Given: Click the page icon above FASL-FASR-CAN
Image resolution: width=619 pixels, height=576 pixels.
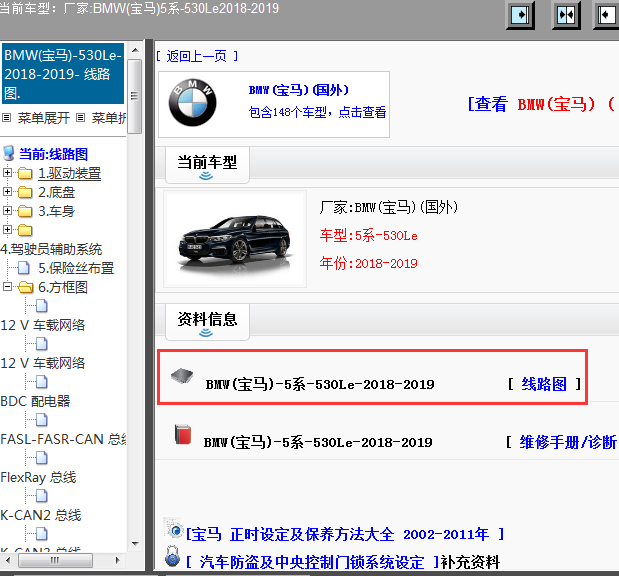Looking at the screenshot, I should click(42, 420).
